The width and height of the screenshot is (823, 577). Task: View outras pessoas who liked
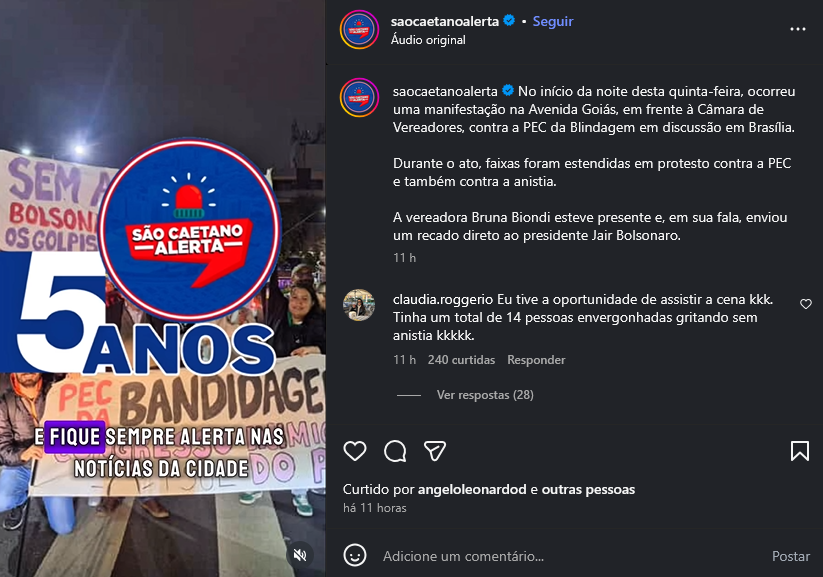(588, 489)
